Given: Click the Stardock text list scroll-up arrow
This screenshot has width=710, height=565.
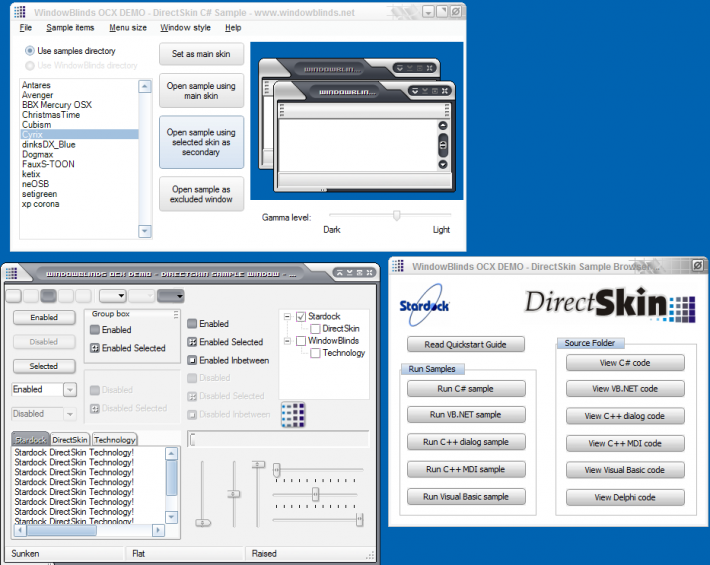Looking at the screenshot, I should tap(172, 453).
